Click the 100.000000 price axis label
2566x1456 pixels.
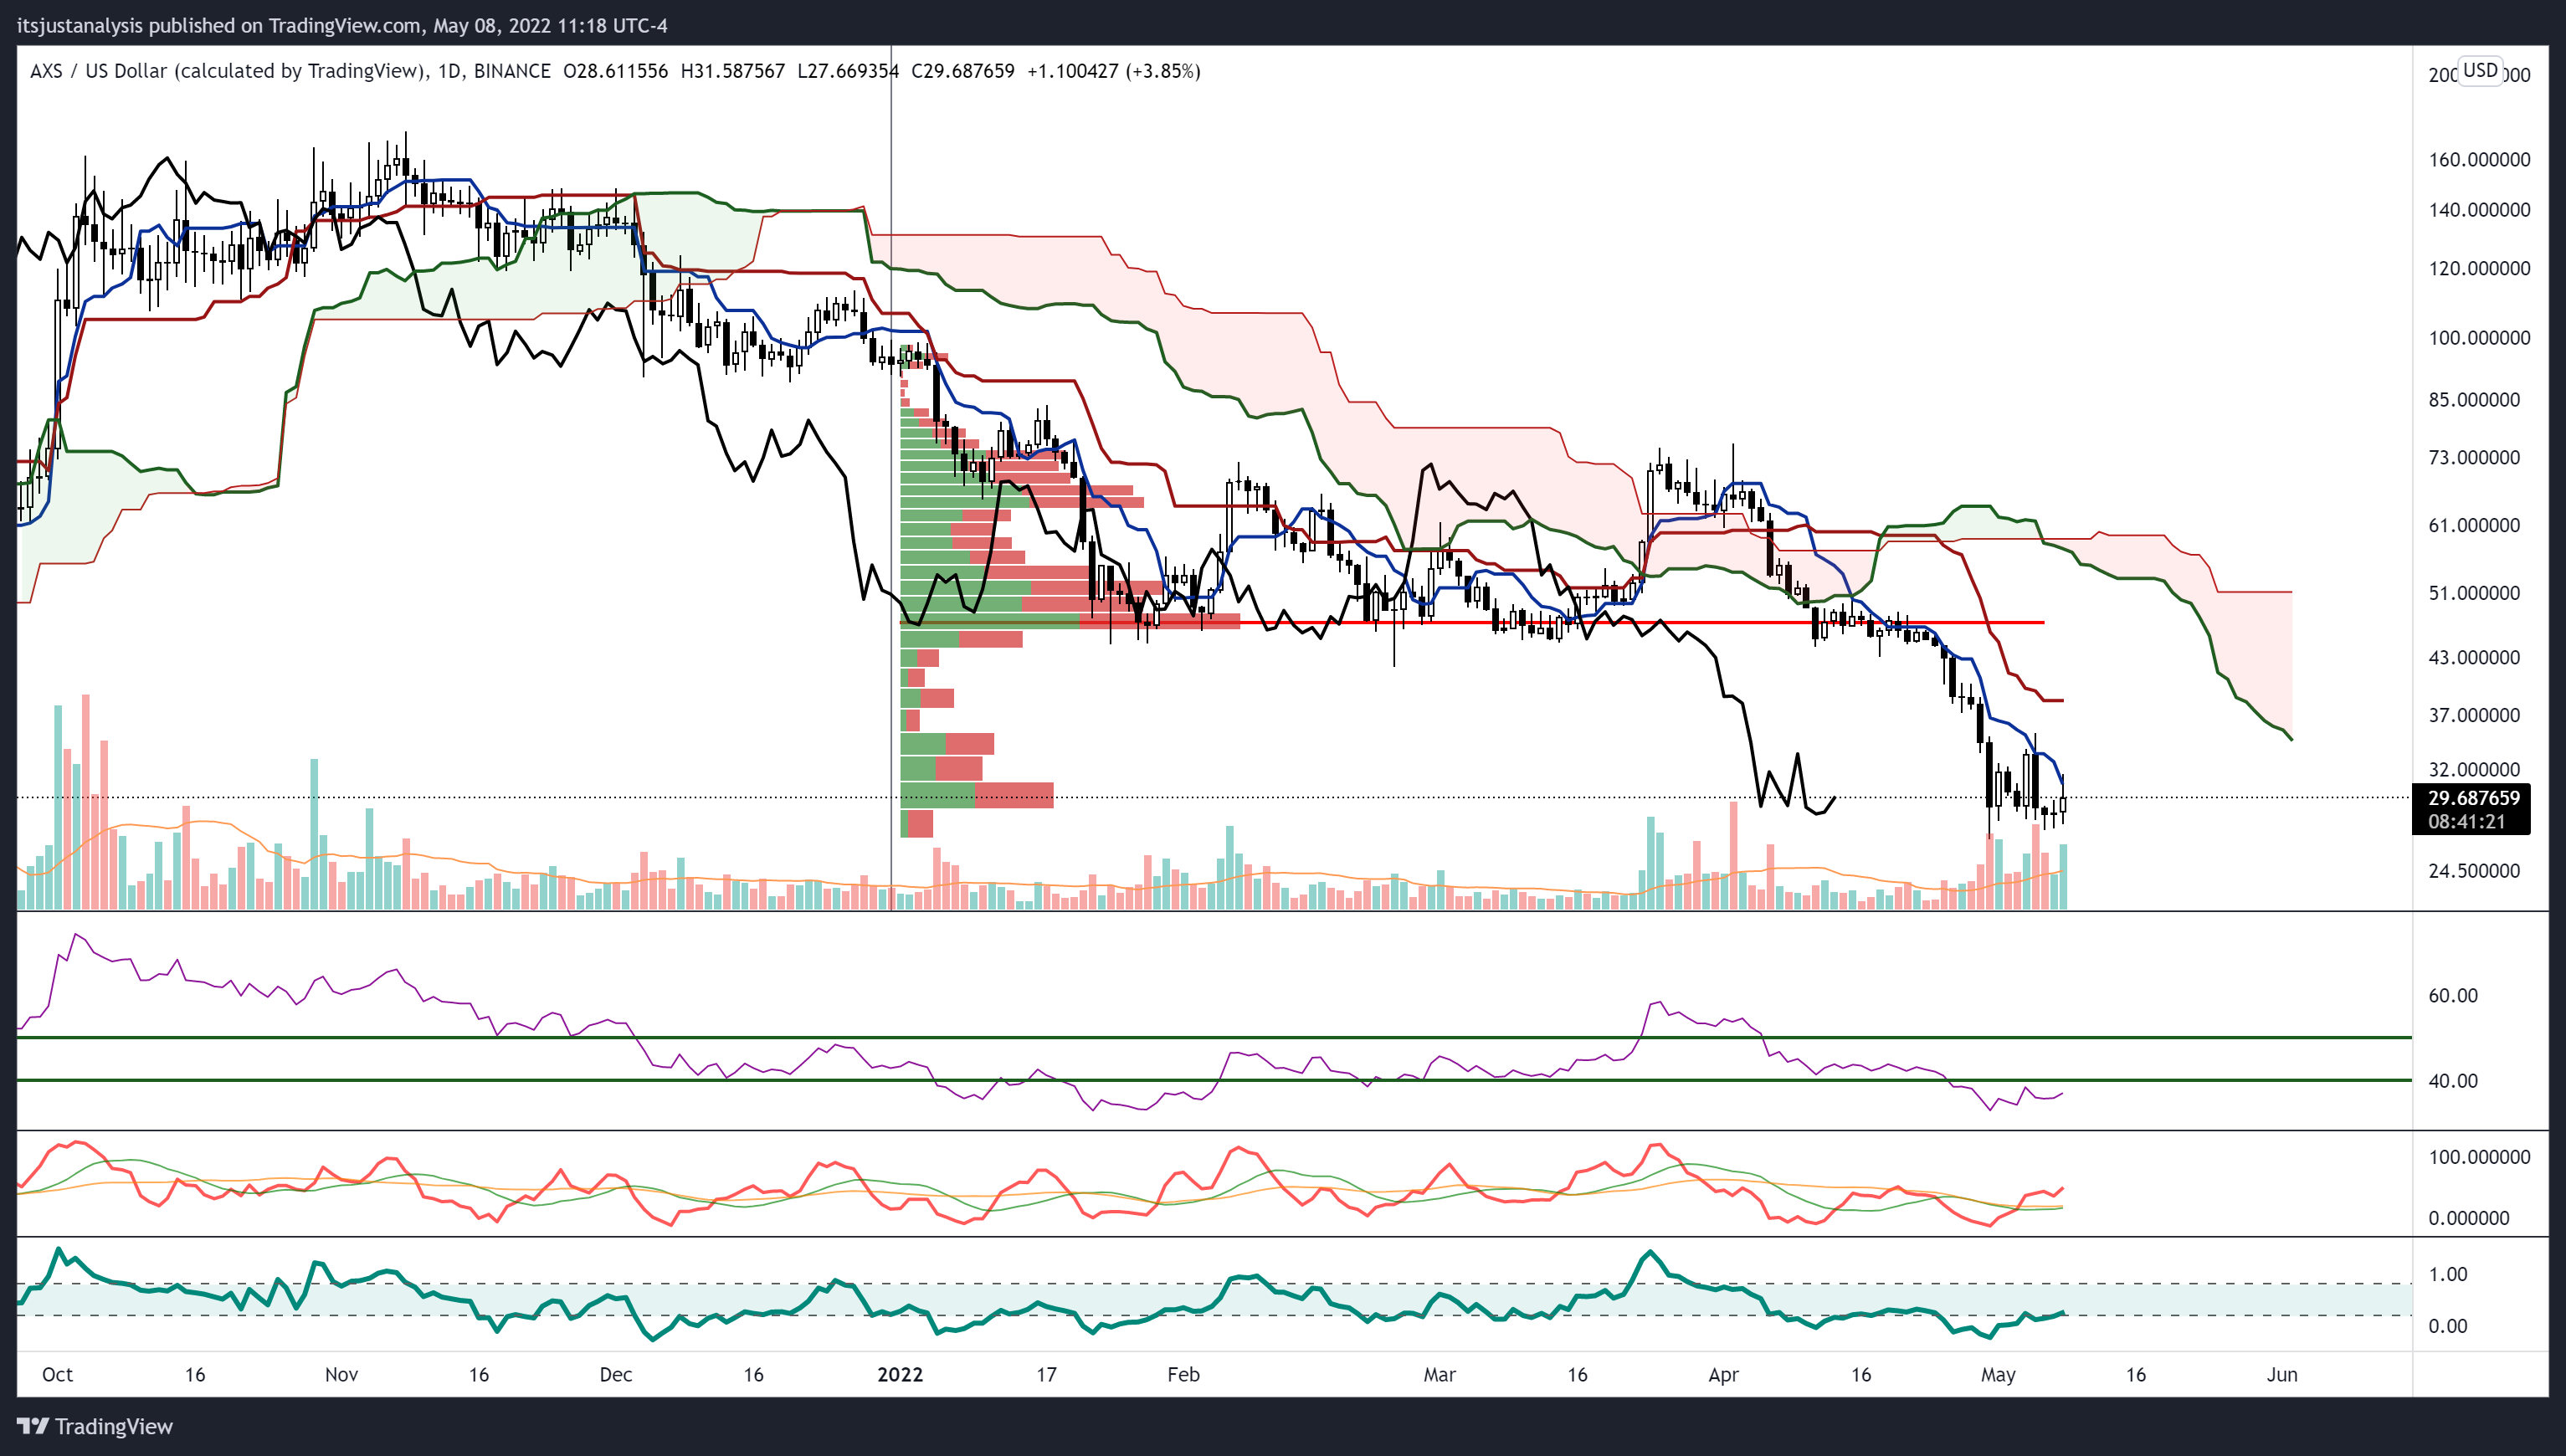pos(2479,338)
